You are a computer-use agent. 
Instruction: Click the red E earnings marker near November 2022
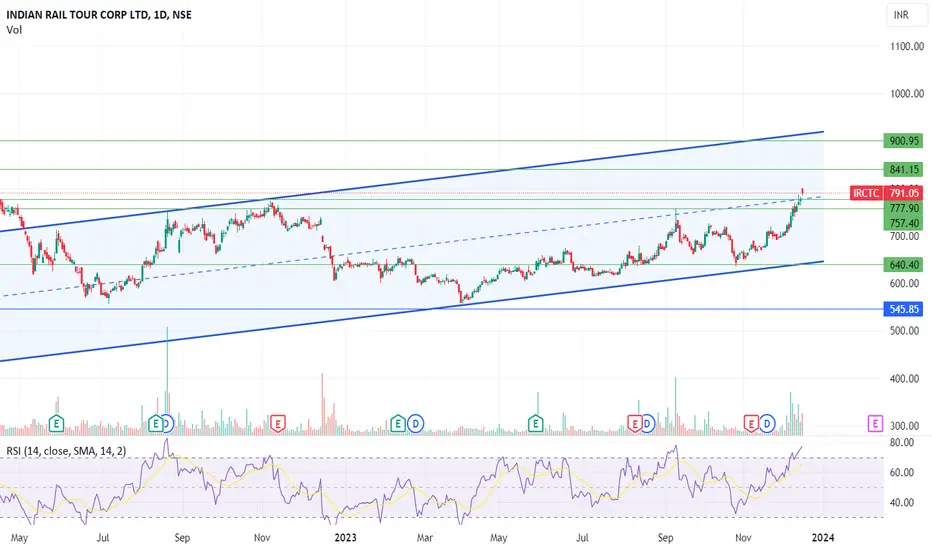pyautogui.click(x=278, y=423)
